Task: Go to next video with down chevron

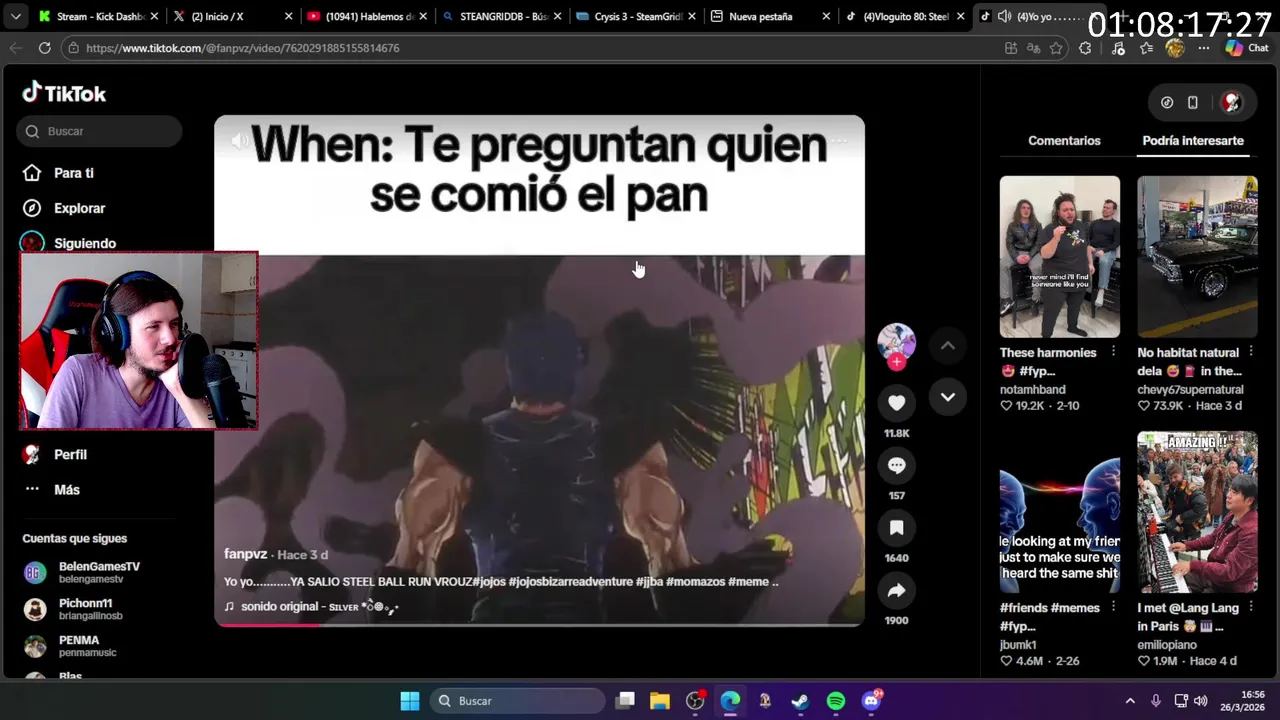Action: [x=947, y=397]
